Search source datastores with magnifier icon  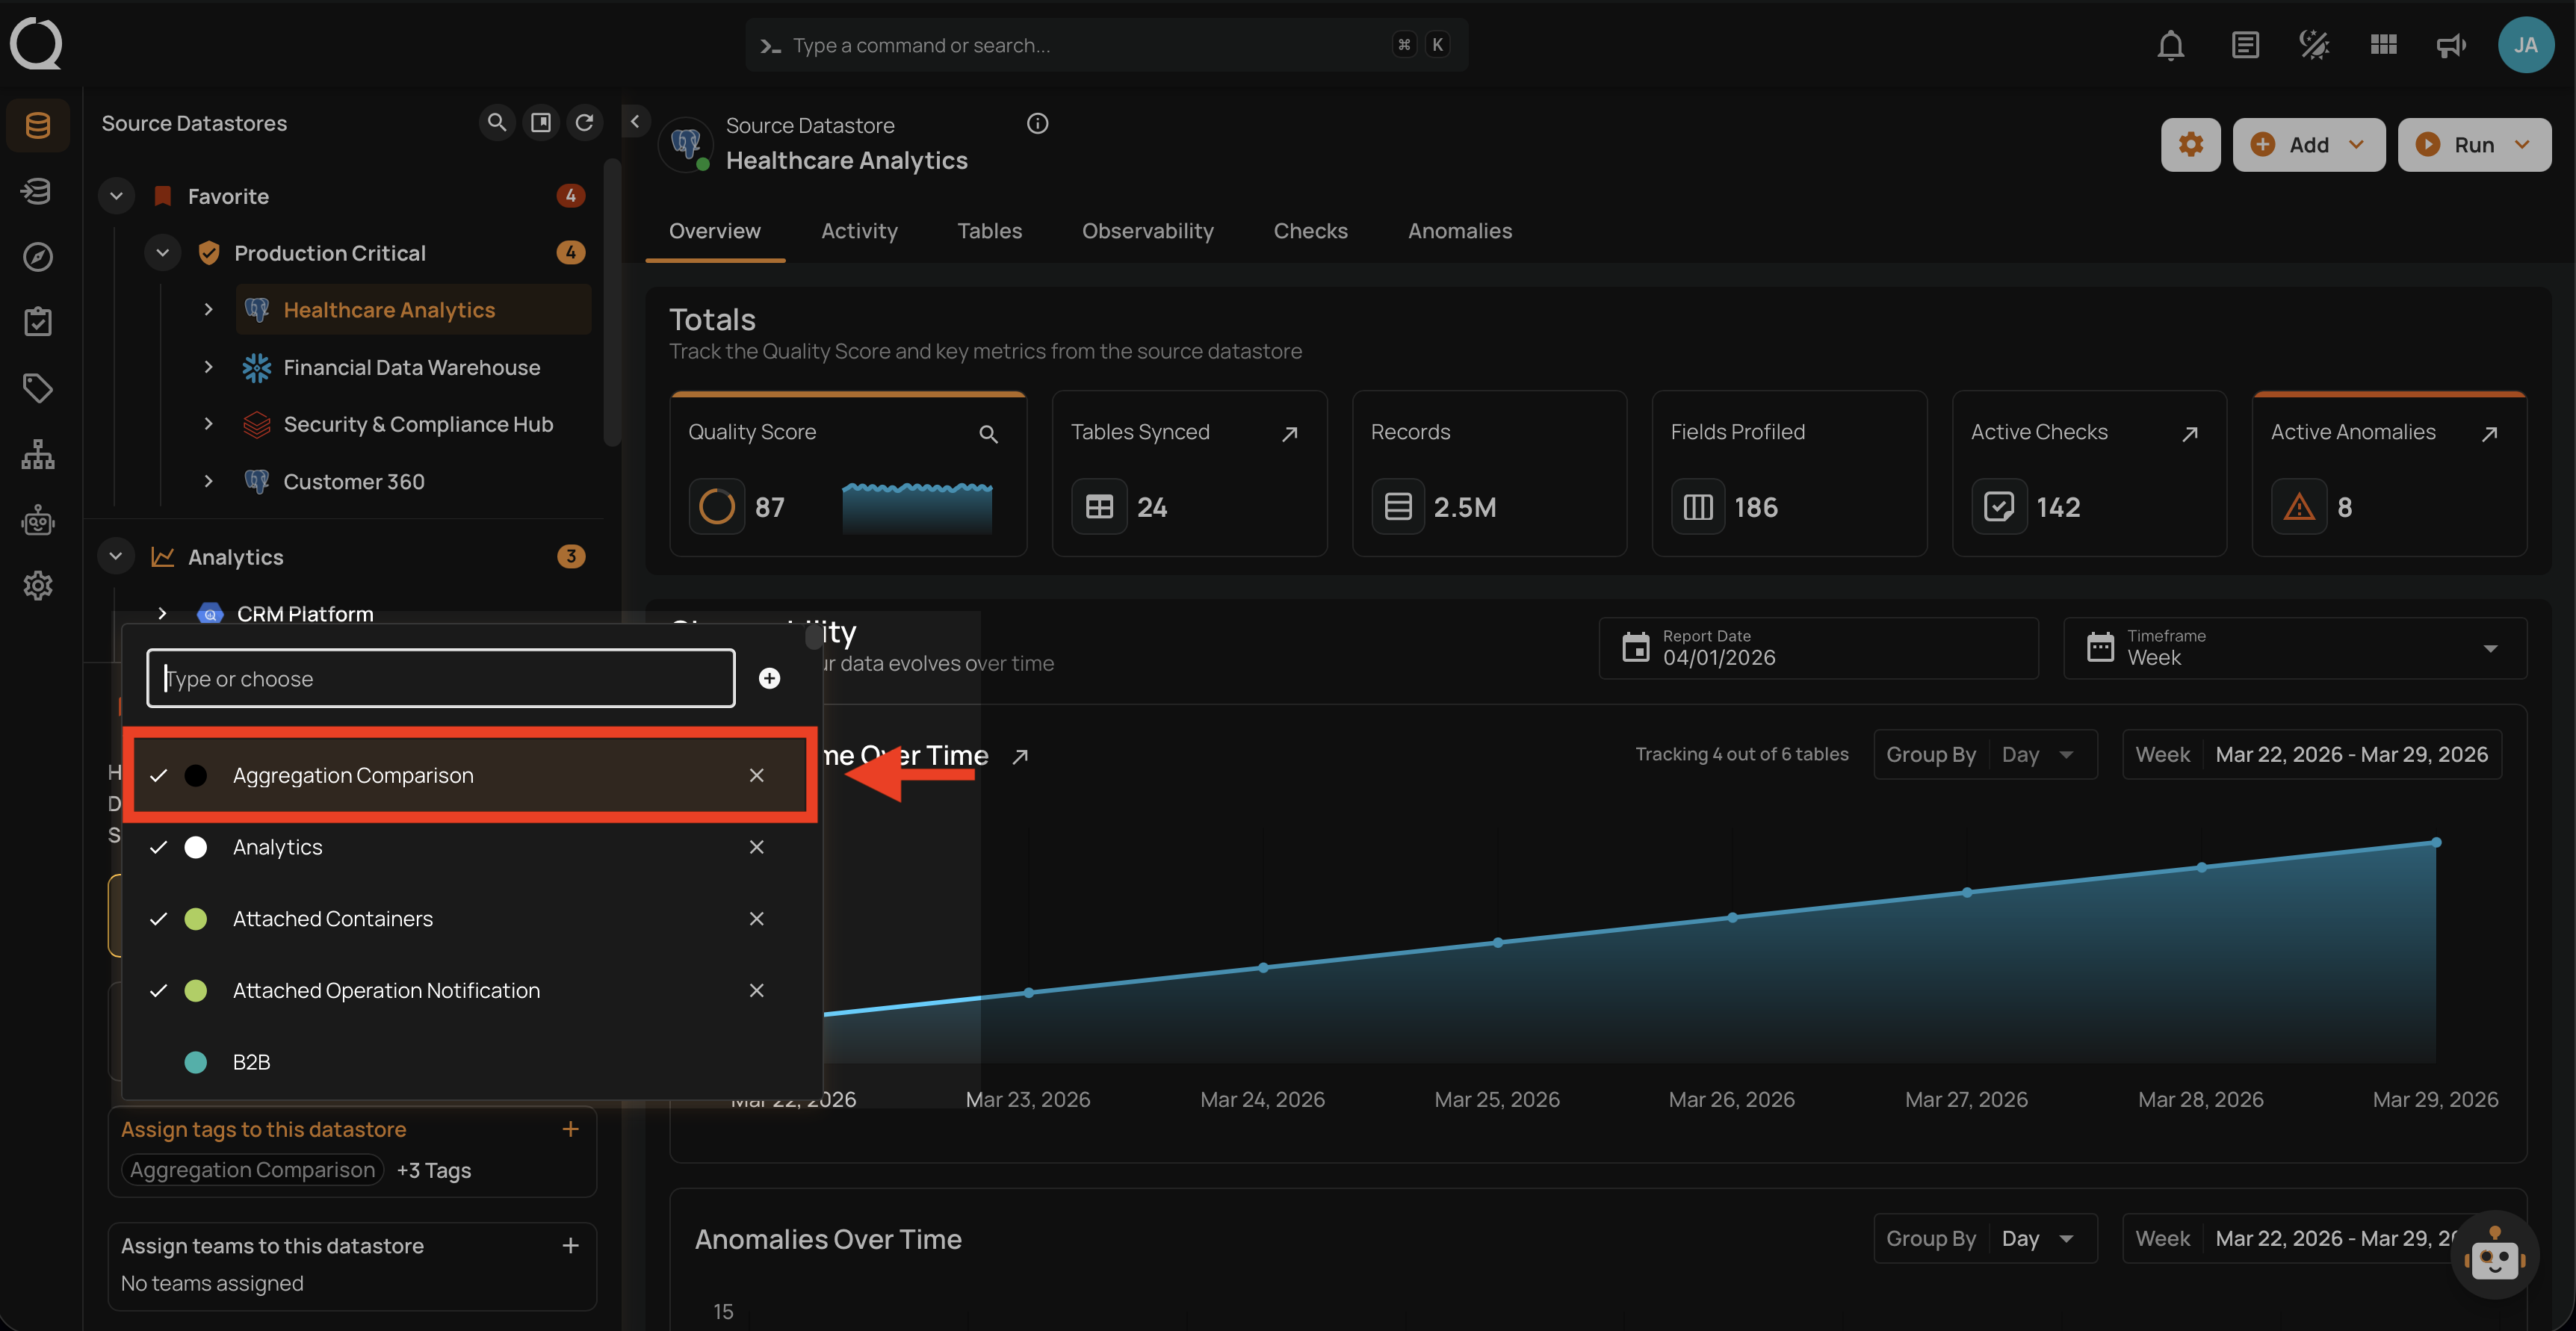pyautogui.click(x=496, y=122)
